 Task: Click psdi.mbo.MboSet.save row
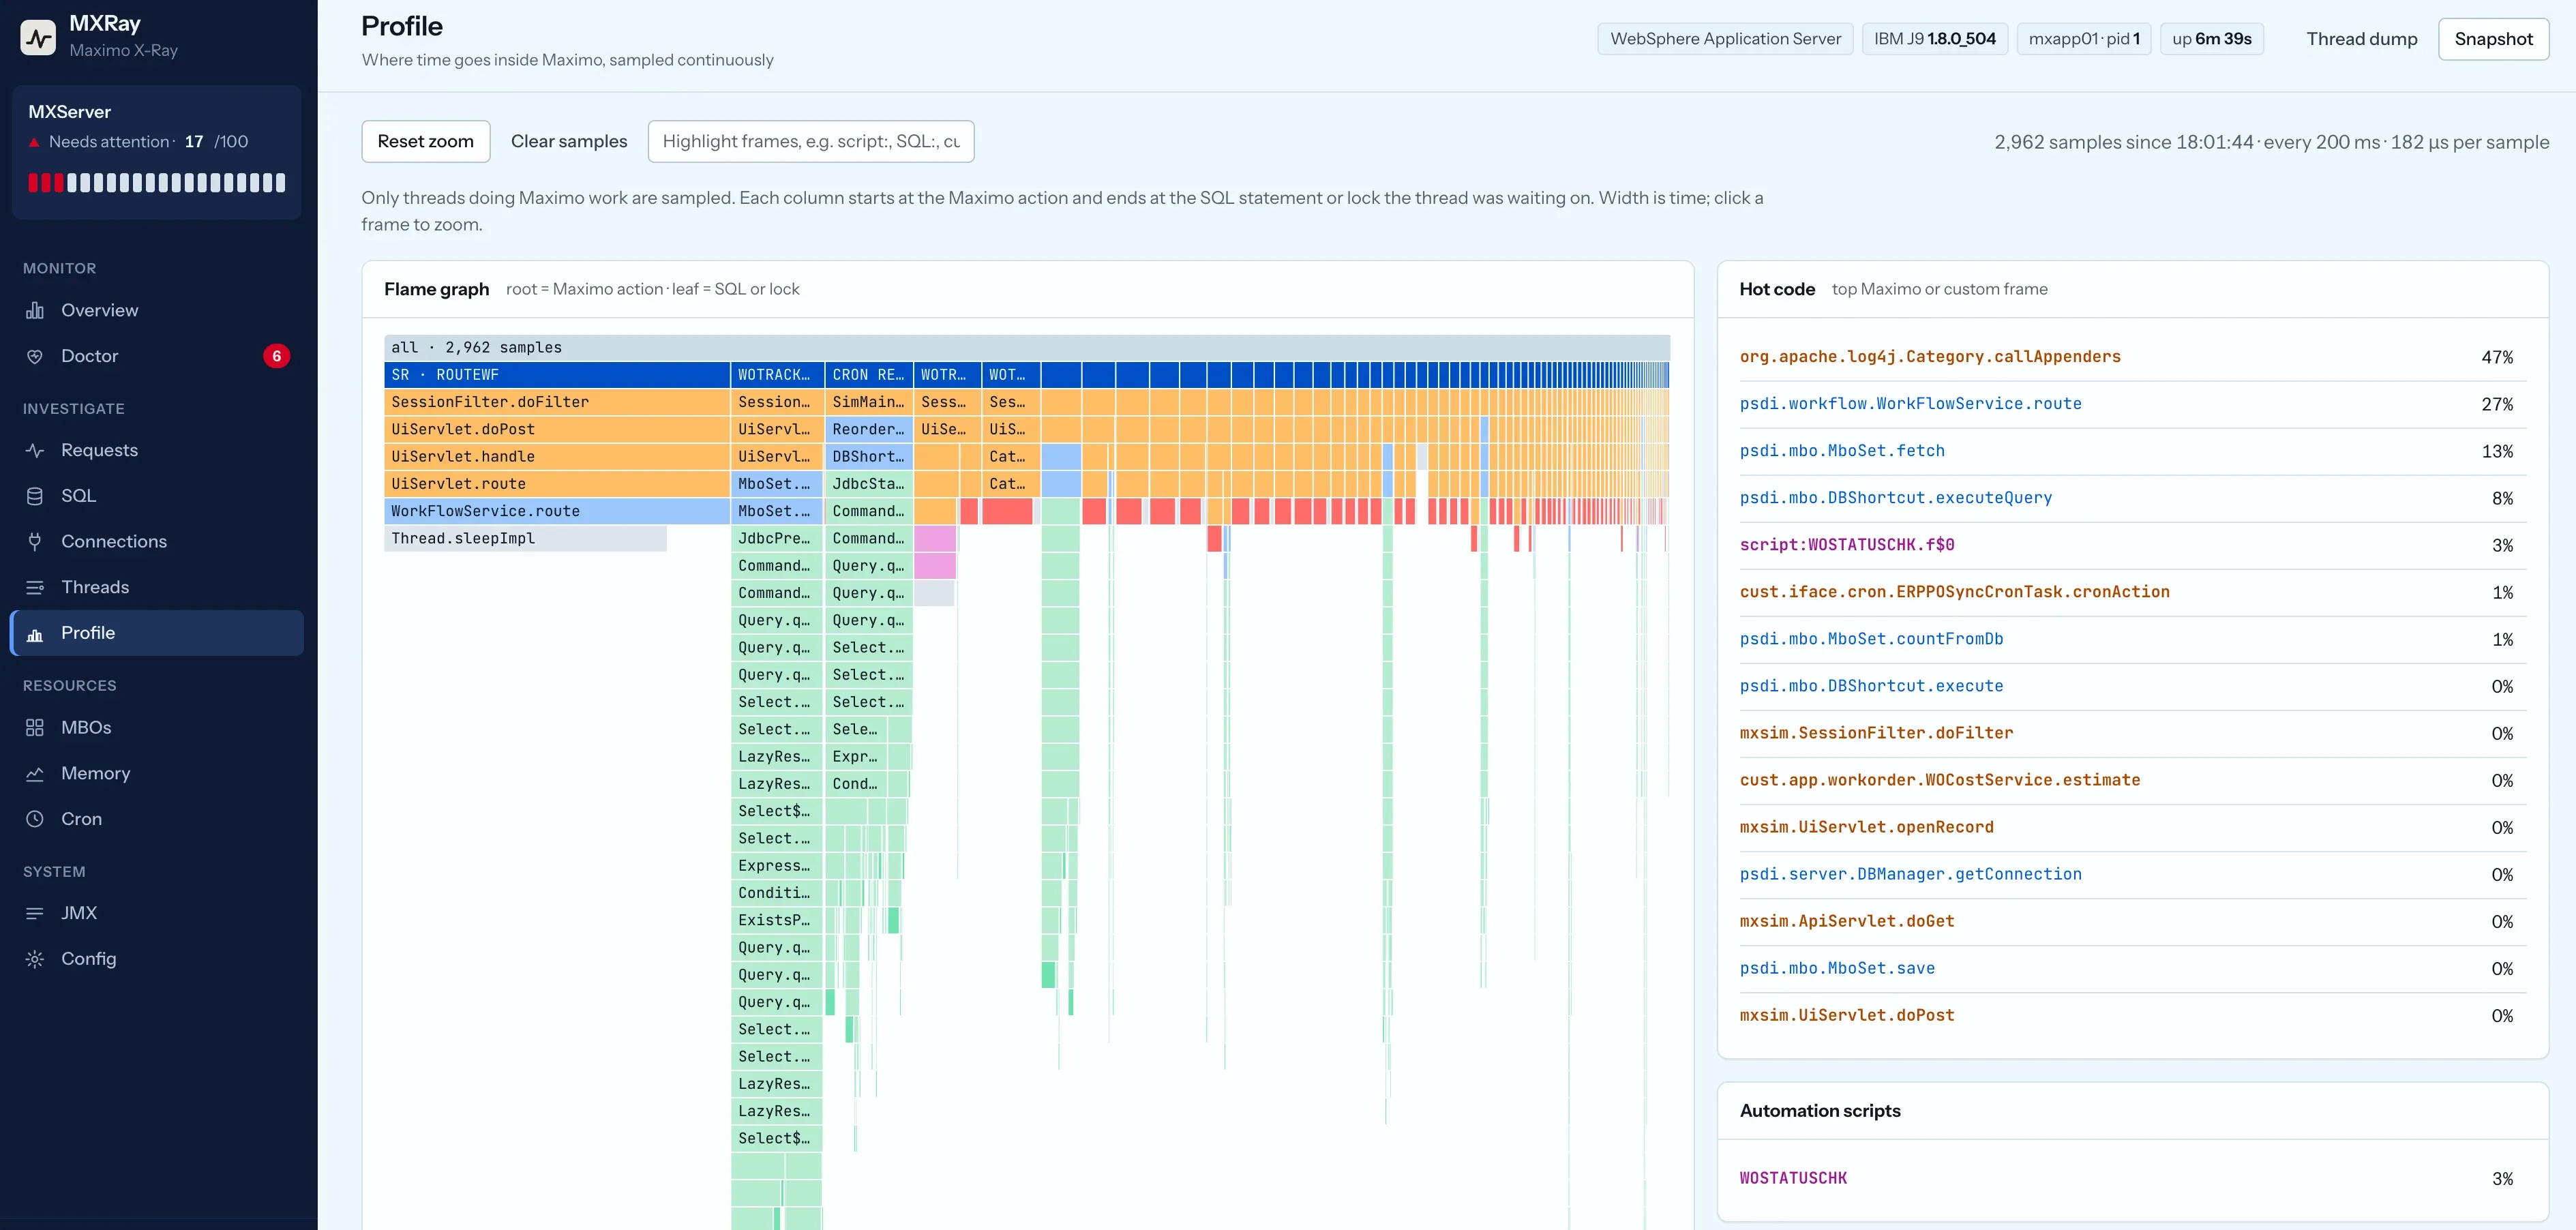coord(2132,968)
